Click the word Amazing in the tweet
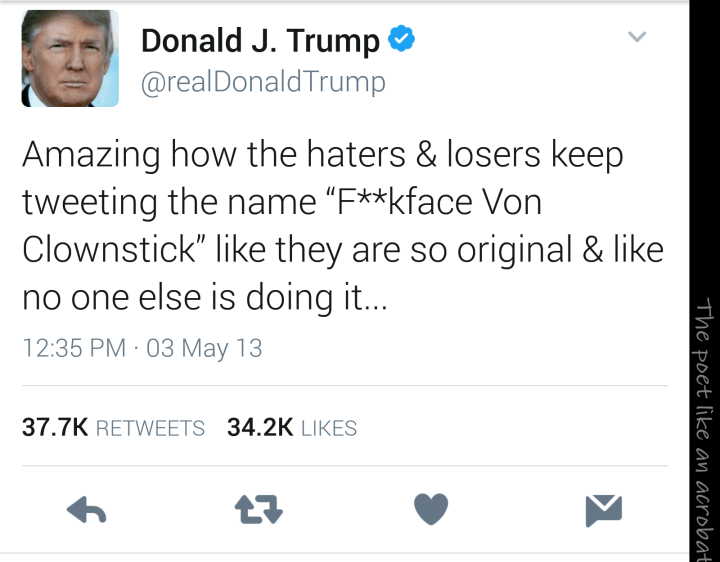720x562 pixels. coord(91,156)
